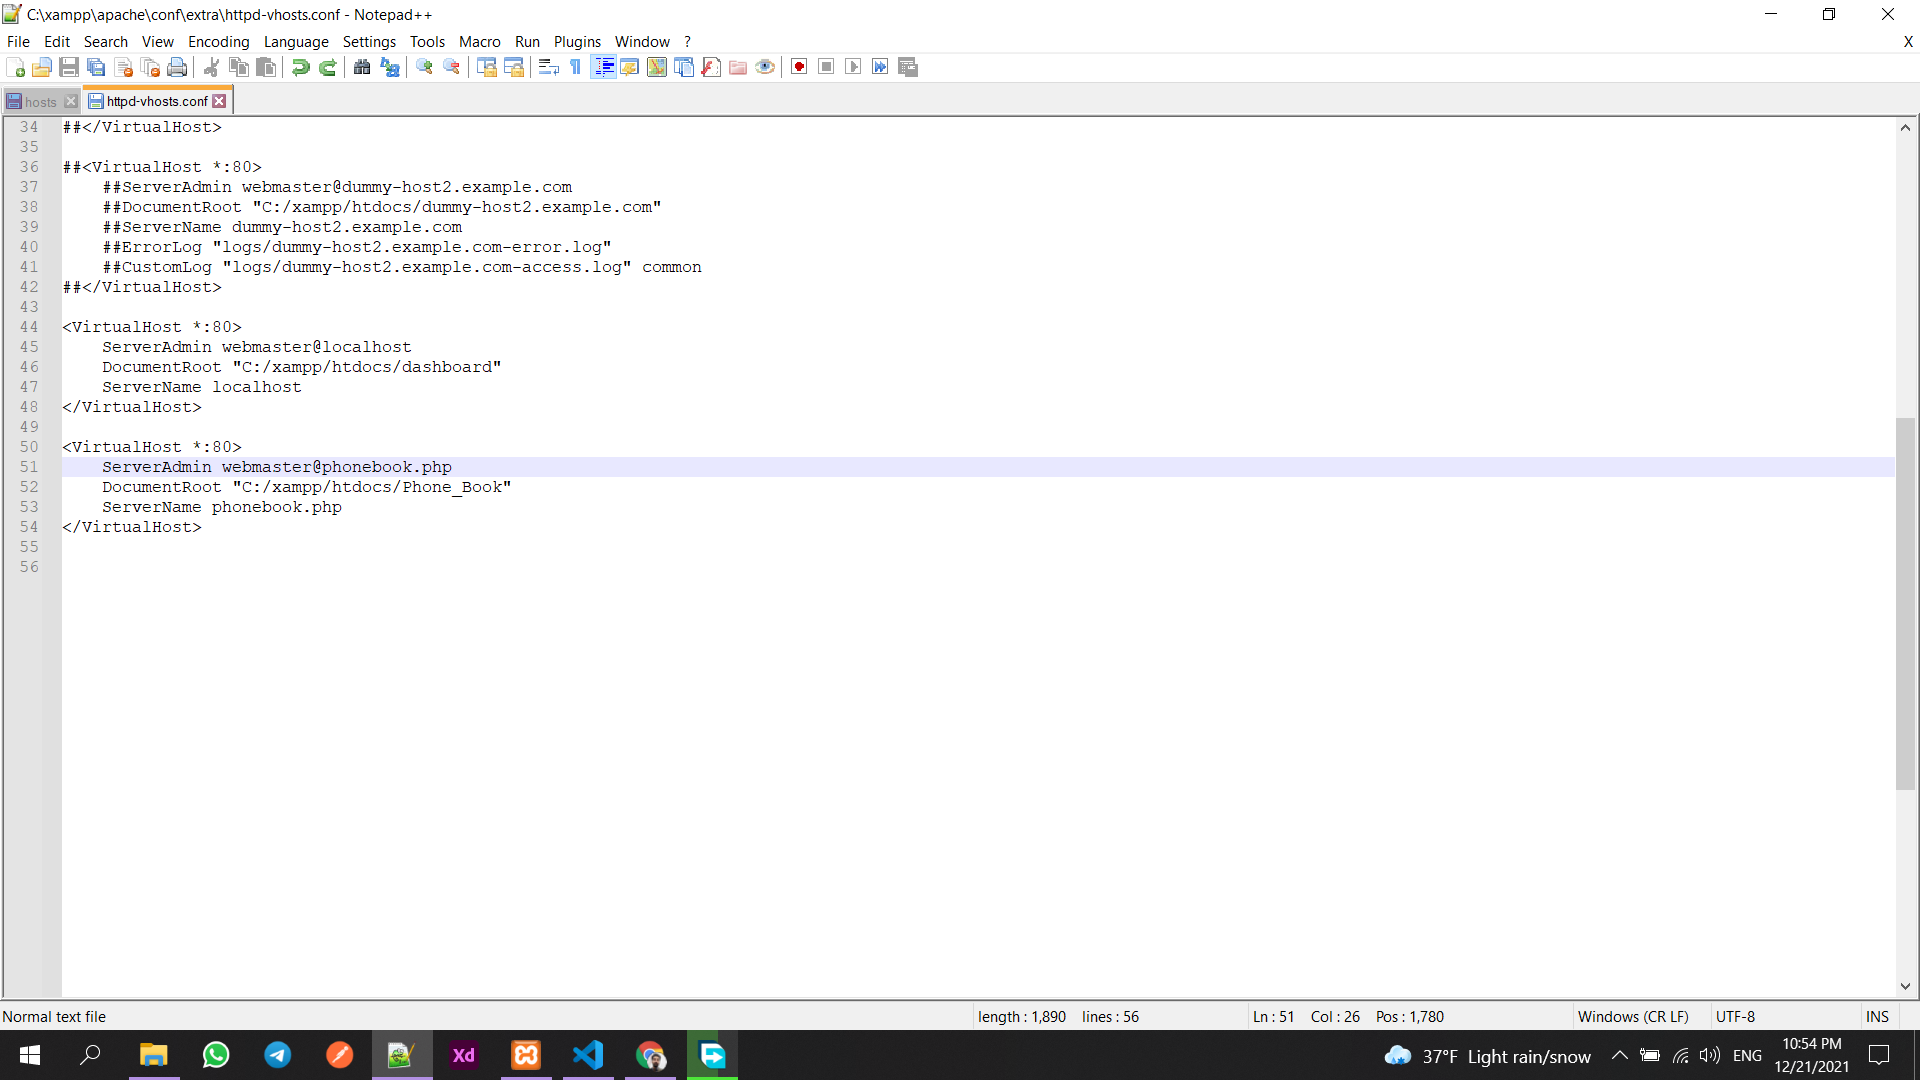
Task: Run macro multiple times icon
Action: (880, 67)
